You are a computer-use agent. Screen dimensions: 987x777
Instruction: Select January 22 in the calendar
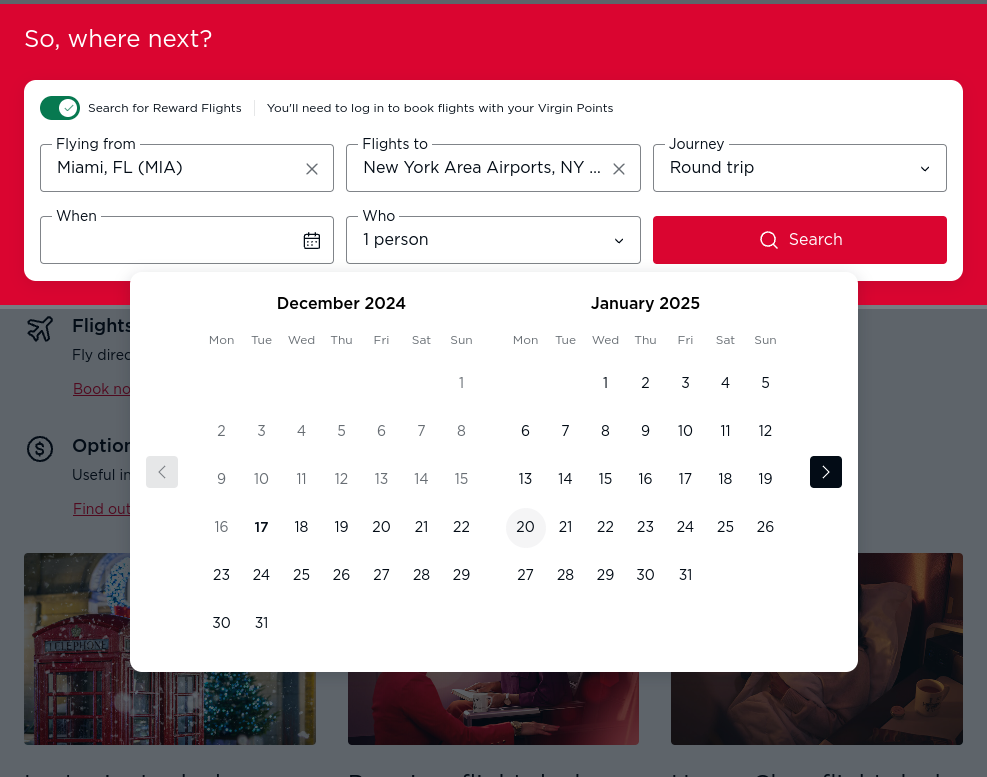pos(606,527)
